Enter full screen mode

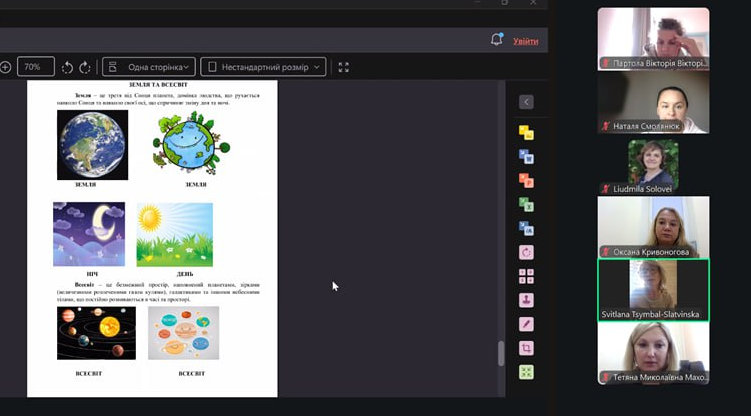344,67
